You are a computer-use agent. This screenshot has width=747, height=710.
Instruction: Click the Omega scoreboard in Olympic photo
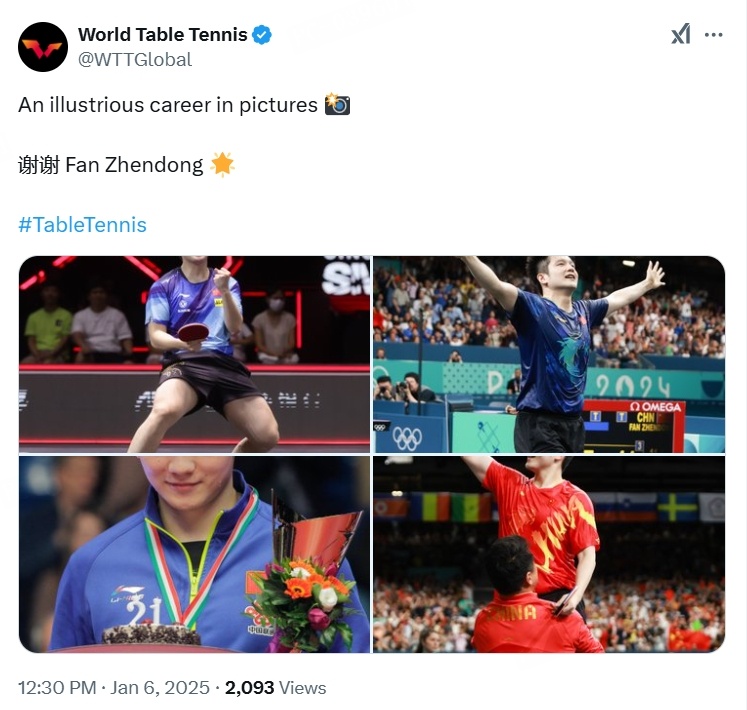634,426
